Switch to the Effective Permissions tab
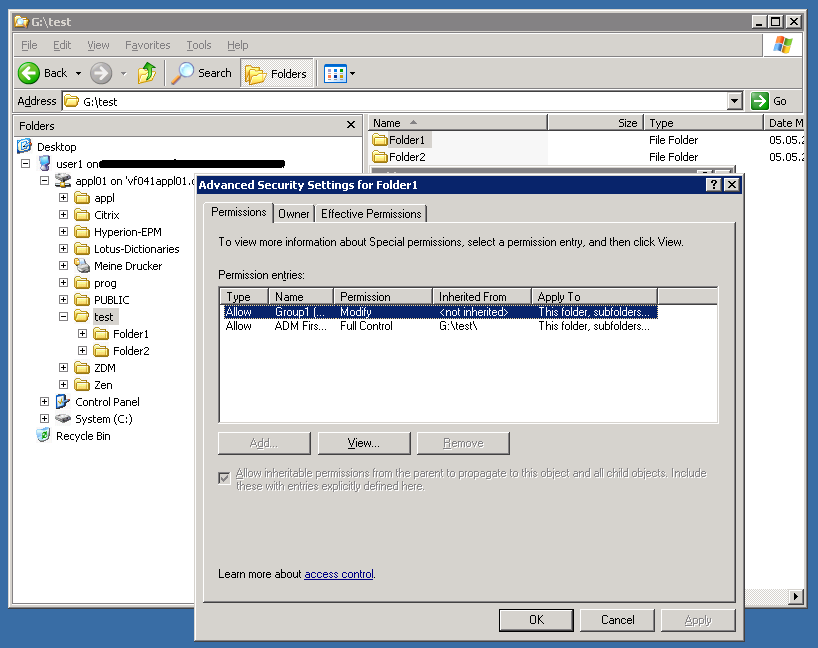The width and height of the screenshot is (818, 648). (371, 214)
